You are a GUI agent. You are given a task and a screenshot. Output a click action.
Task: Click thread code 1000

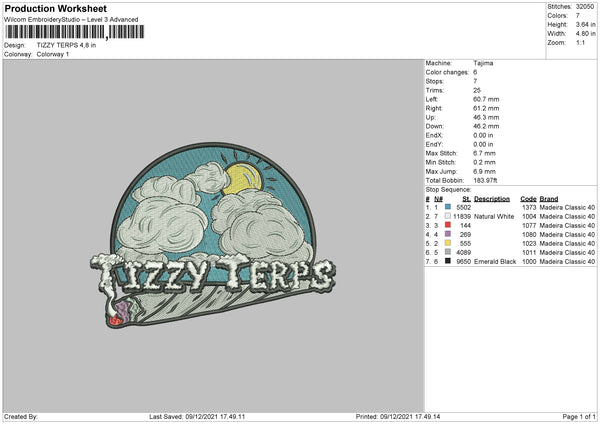tap(529, 262)
